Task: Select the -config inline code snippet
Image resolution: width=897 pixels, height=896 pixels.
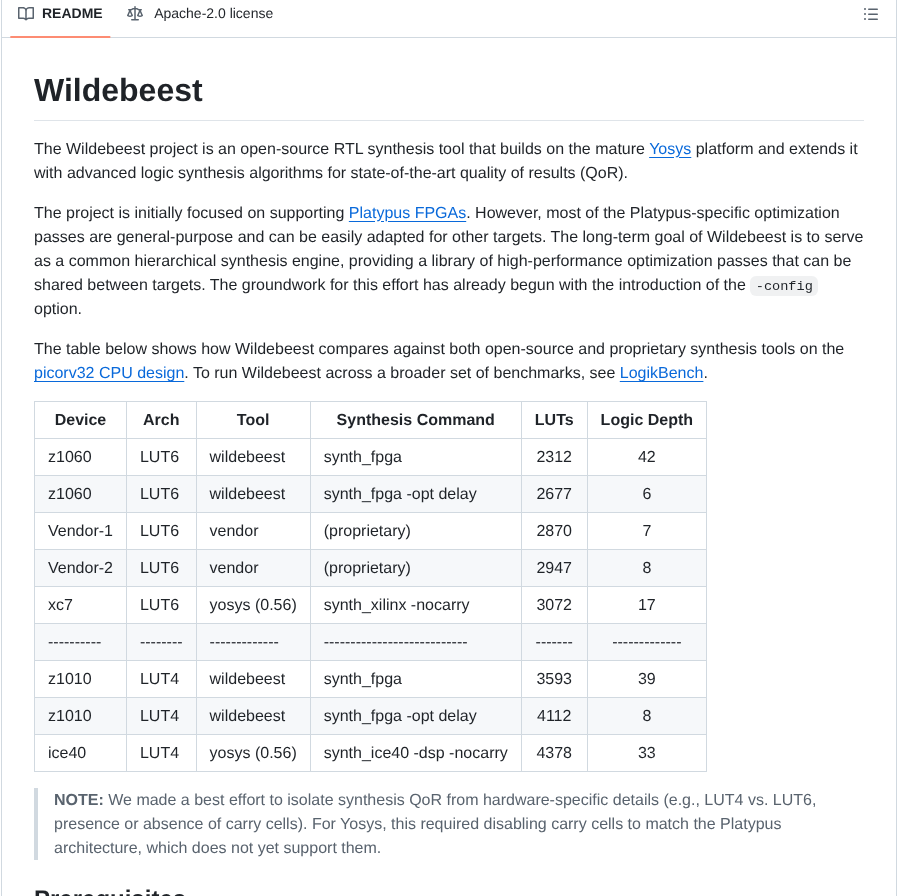Action: (x=784, y=286)
